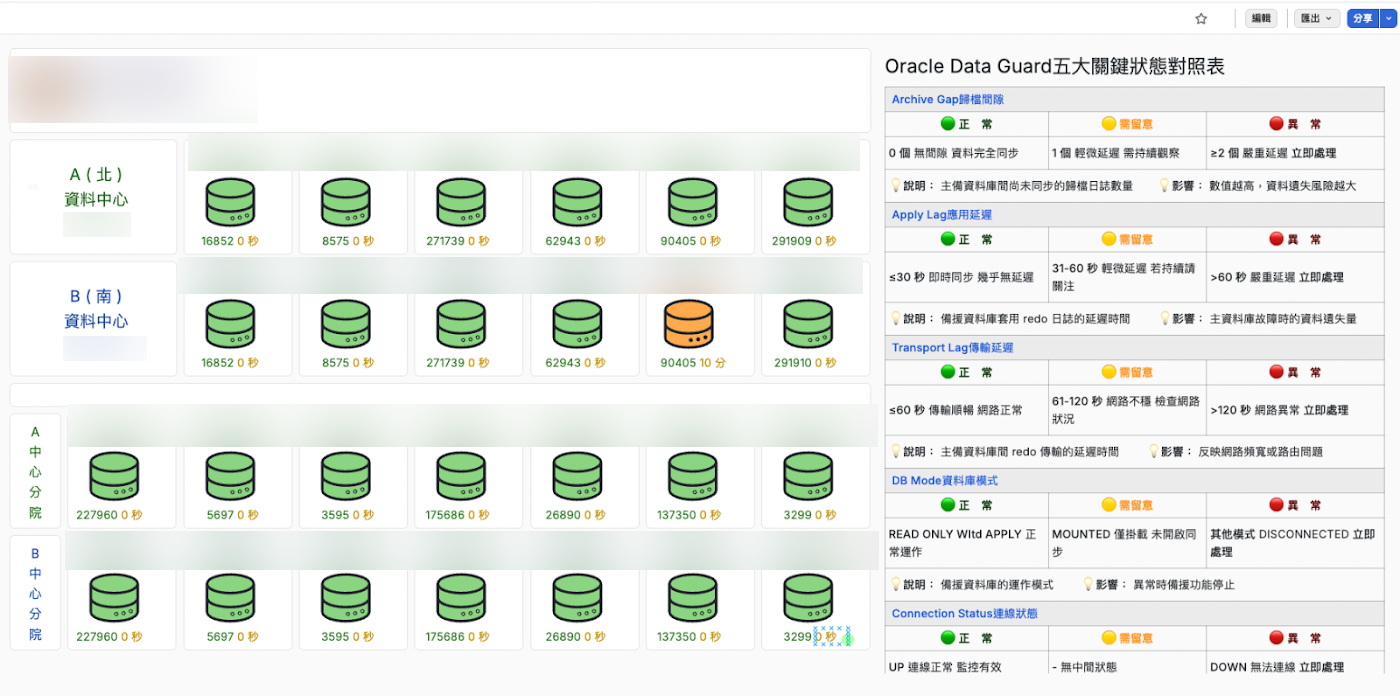
Task: Click database icon 175686 in B中心分院 row
Action: click(461, 598)
